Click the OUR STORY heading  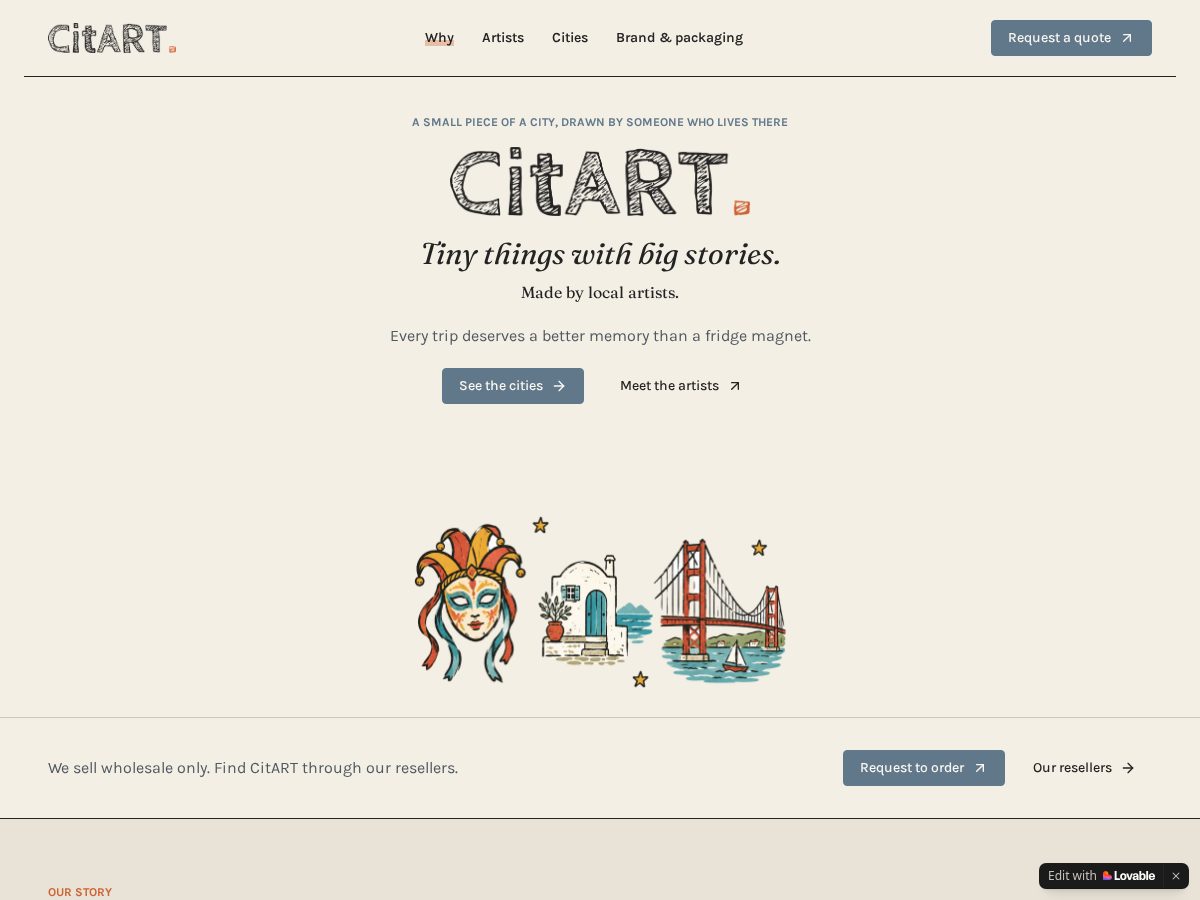tap(80, 892)
